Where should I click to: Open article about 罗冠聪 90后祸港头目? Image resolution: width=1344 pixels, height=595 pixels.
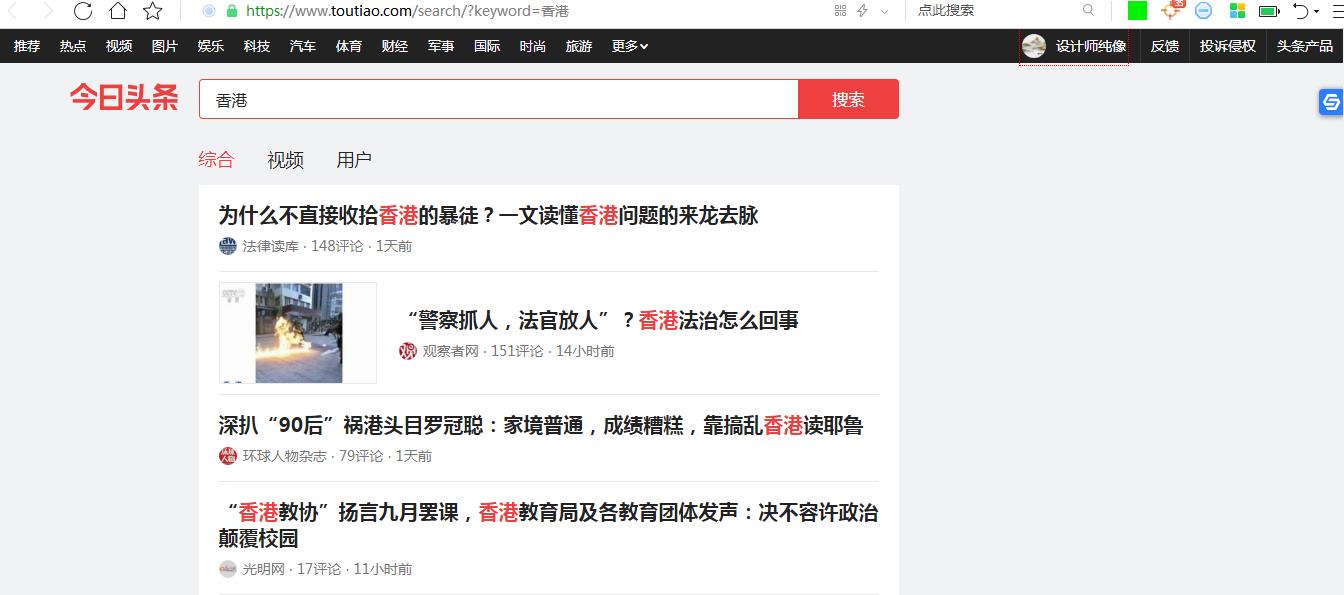click(x=540, y=425)
